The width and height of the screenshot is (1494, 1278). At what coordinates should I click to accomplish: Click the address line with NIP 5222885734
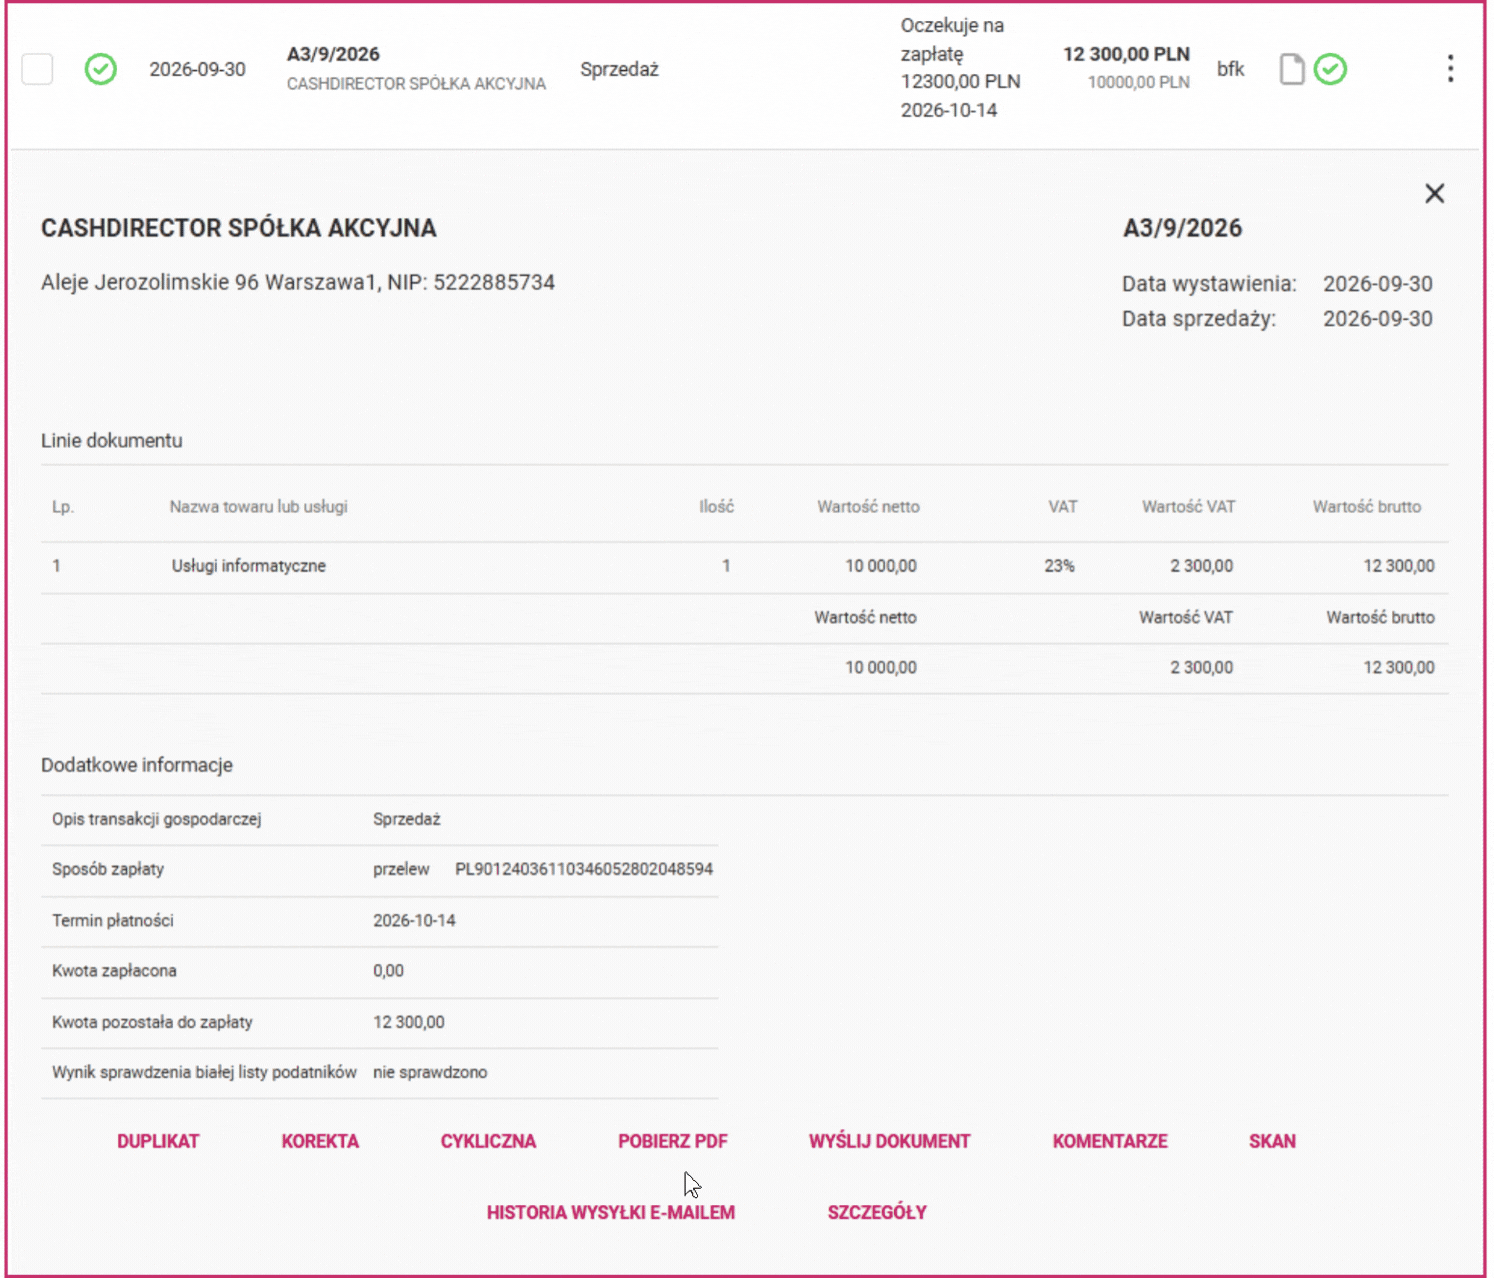(298, 283)
